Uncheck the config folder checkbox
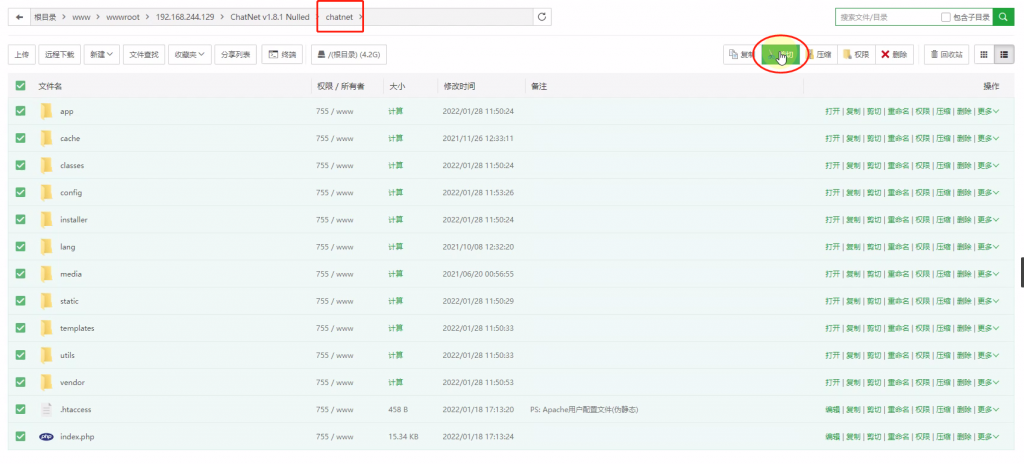This screenshot has height=464, width=1024. click(20, 192)
